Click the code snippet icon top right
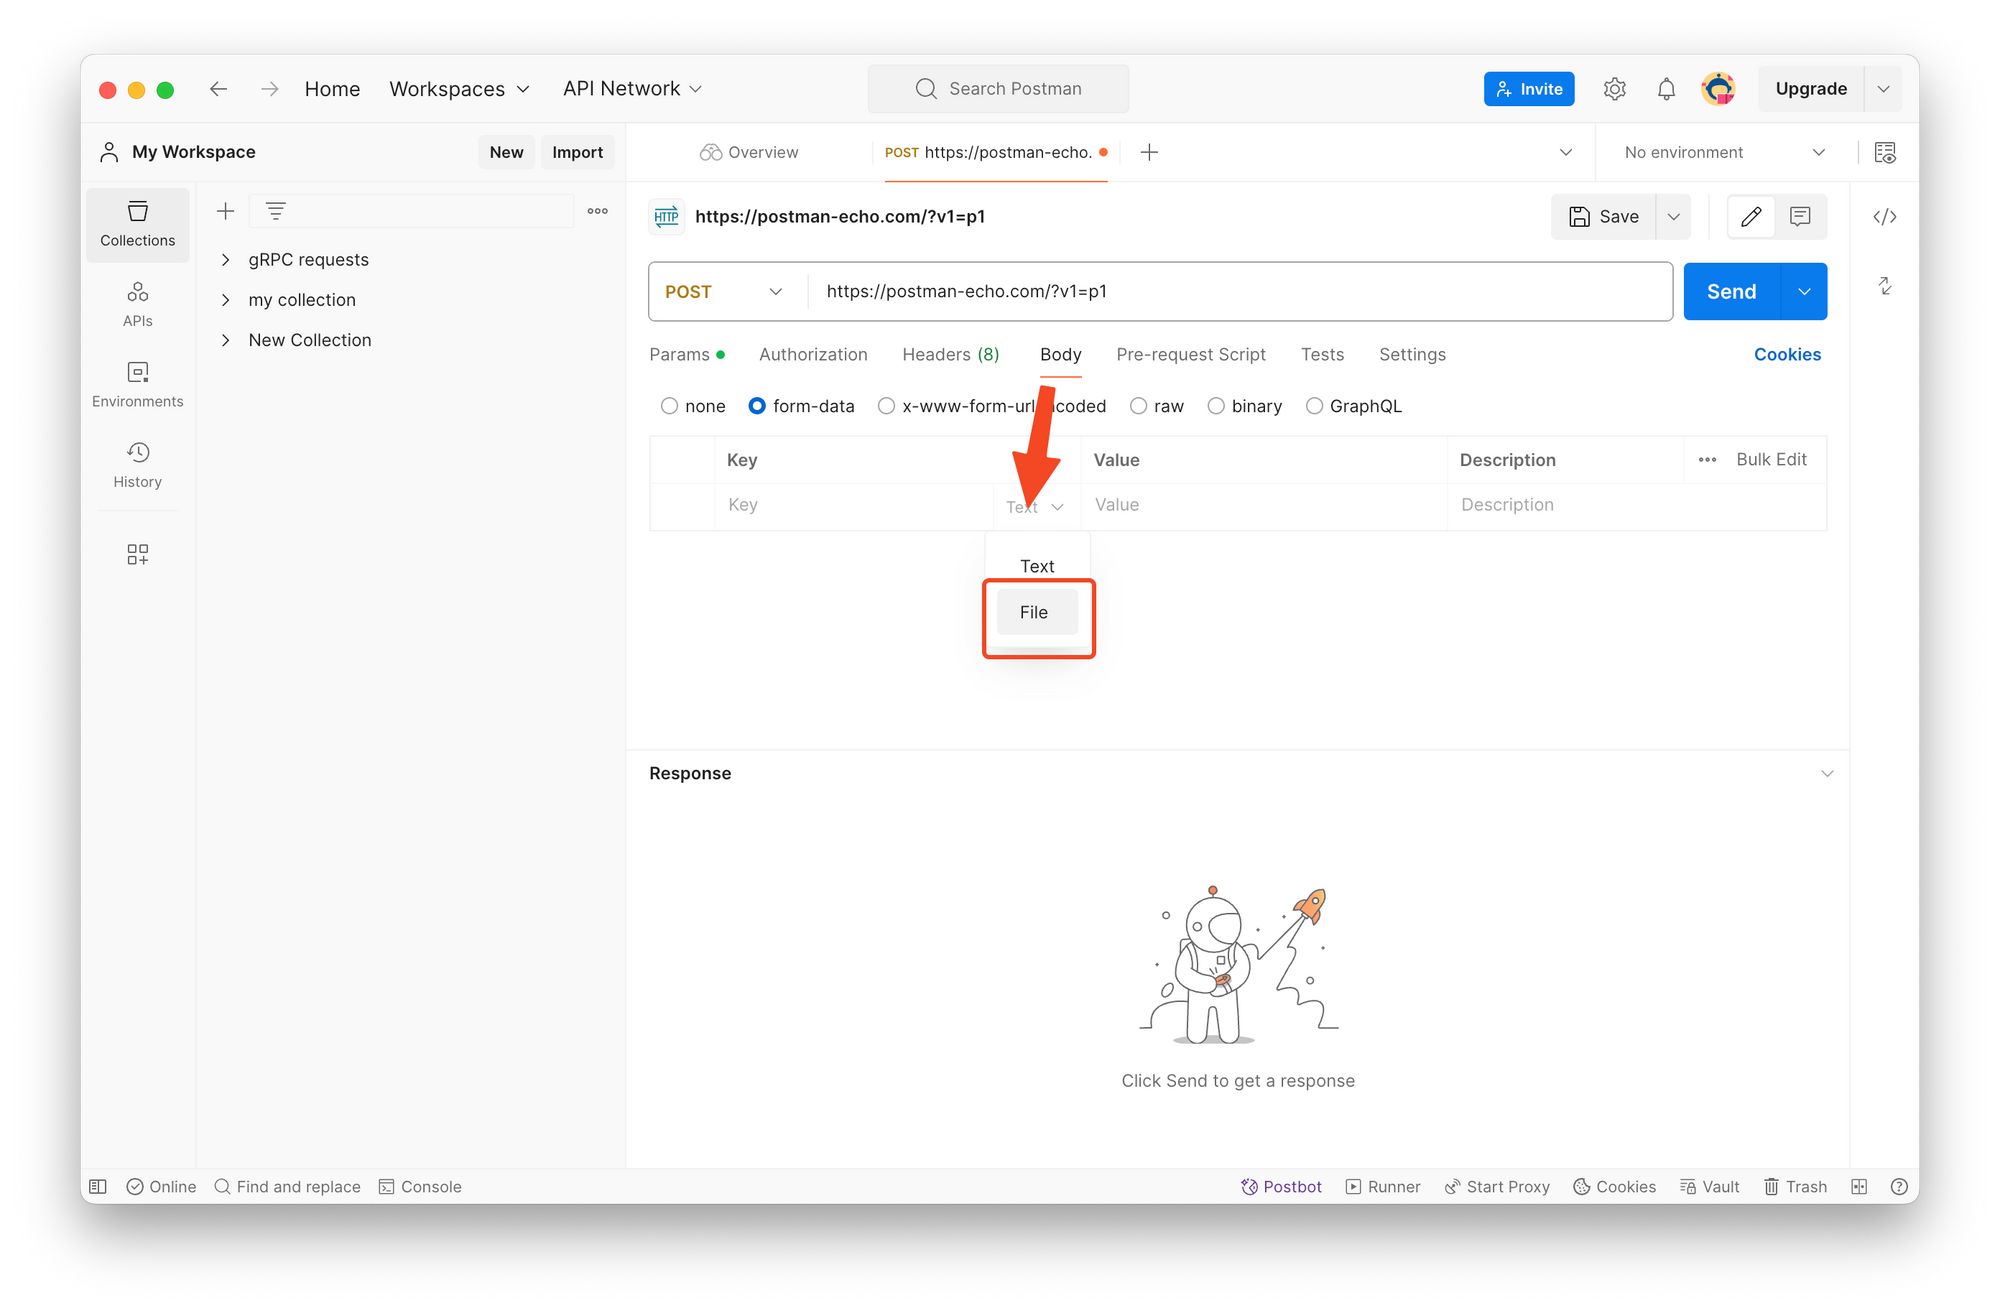Screen dimensions: 2000x1310 (x=1885, y=216)
